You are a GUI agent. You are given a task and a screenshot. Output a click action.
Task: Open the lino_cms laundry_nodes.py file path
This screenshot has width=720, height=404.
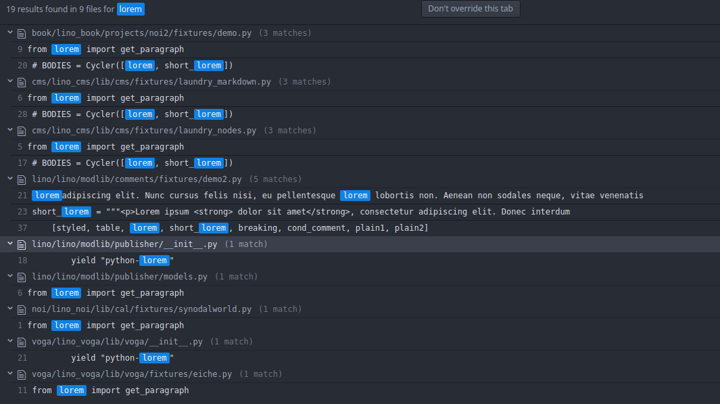coord(144,130)
